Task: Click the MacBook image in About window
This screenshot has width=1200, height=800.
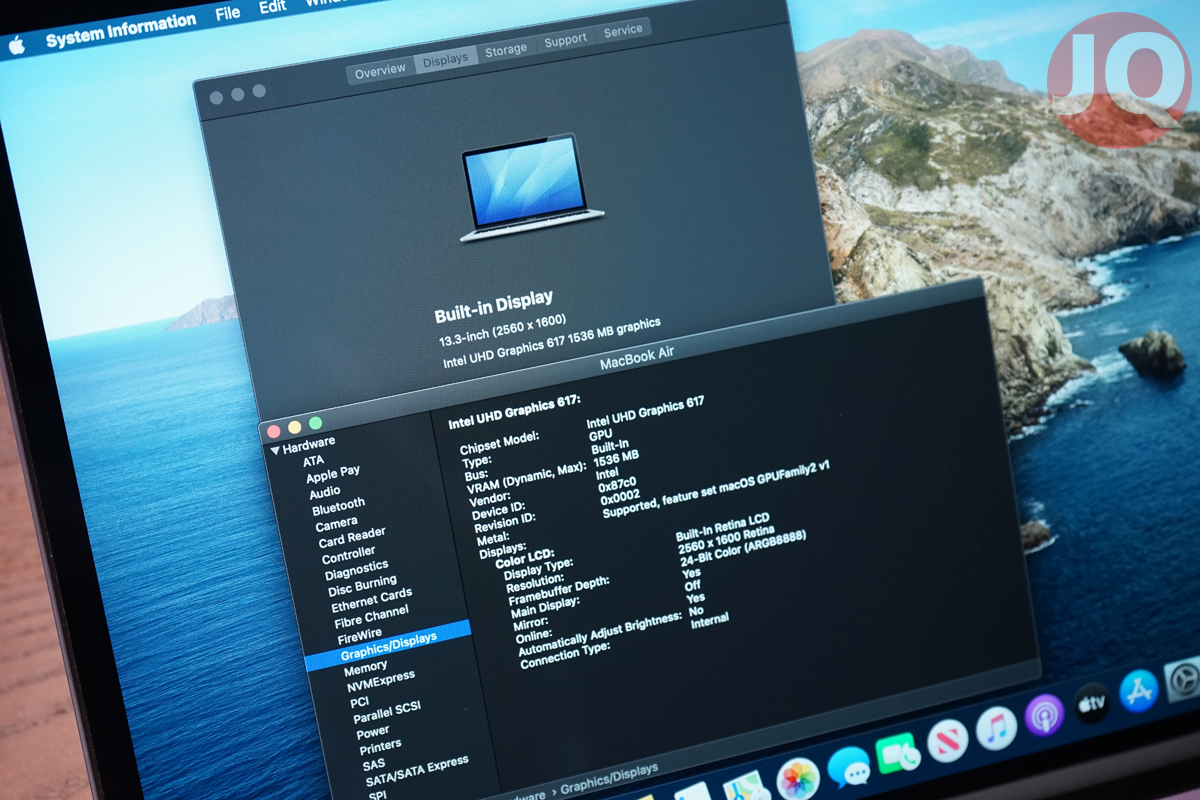Action: (x=532, y=187)
